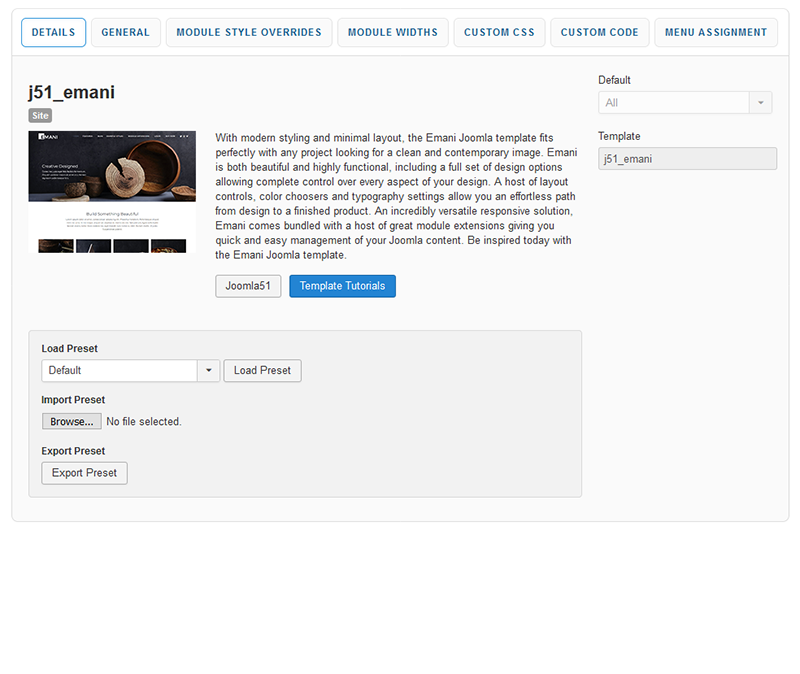
Task: Switch to the Details tab
Action: [x=53, y=32]
